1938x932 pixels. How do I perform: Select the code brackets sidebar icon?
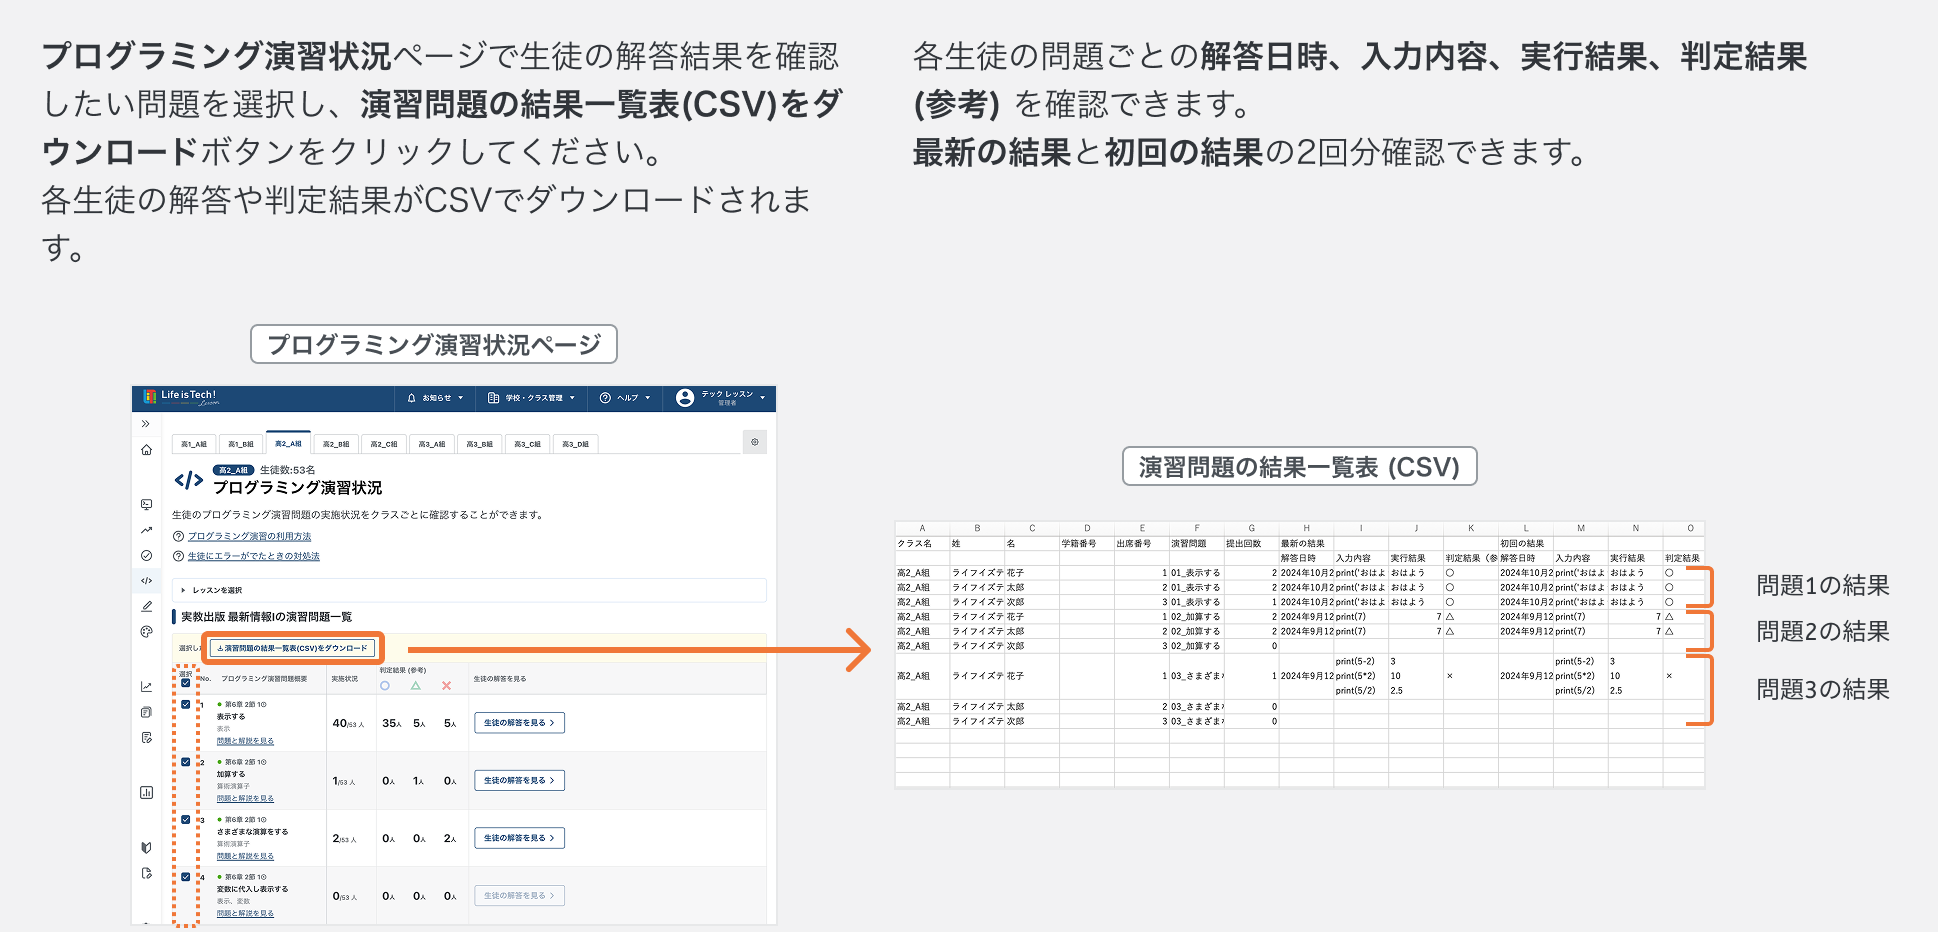(x=146, y=580)
